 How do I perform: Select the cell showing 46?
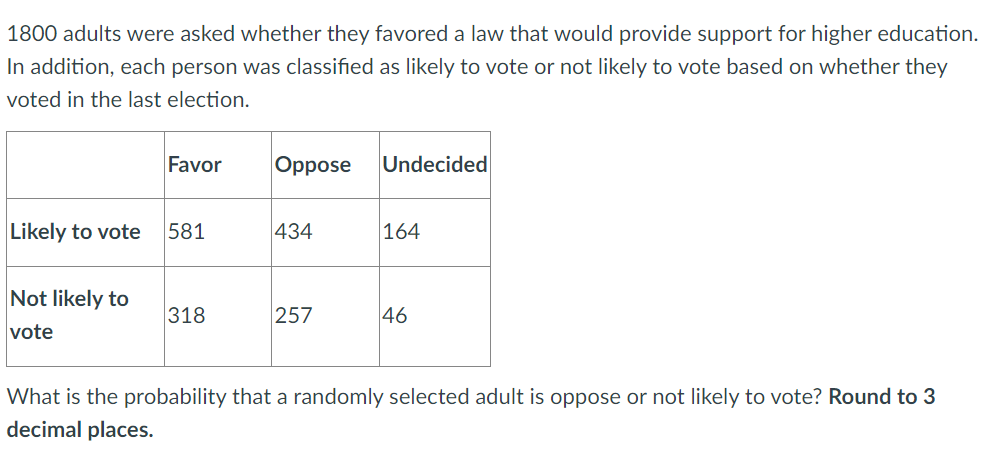[x=395, y=316]
